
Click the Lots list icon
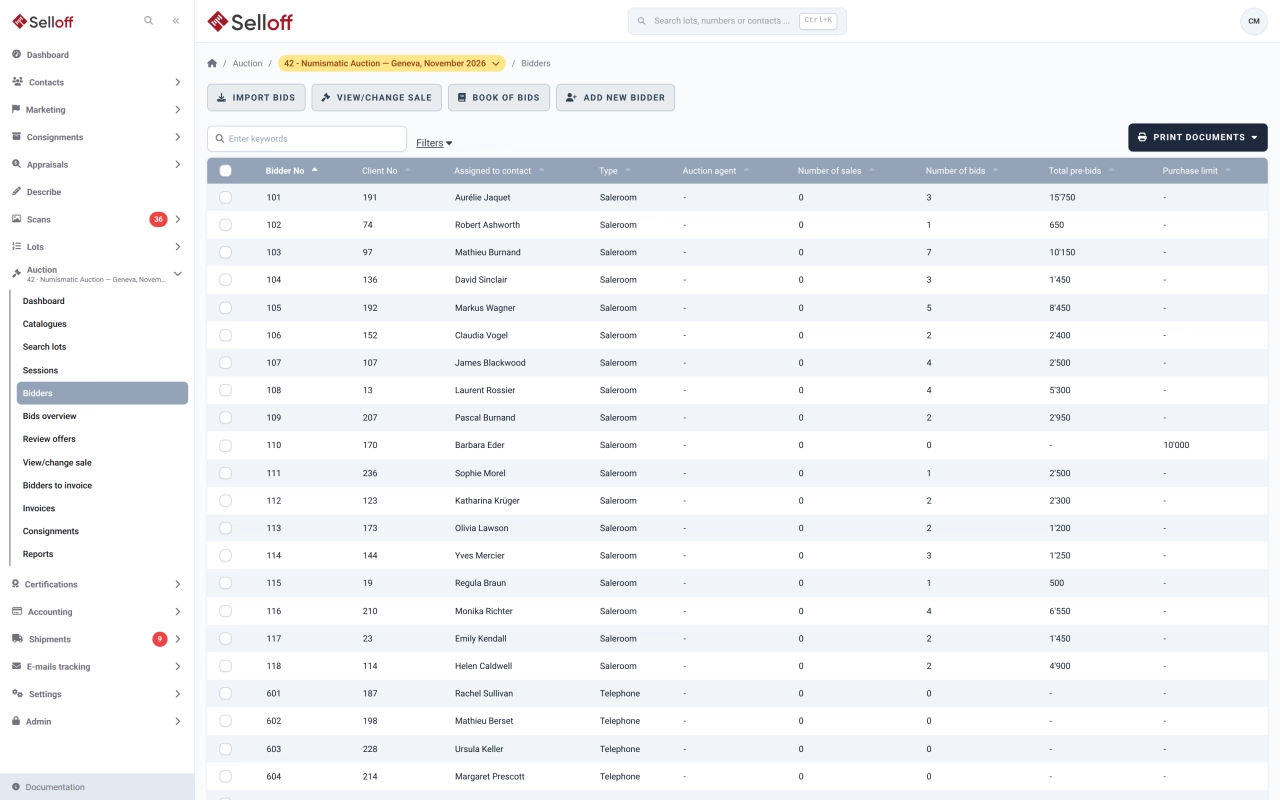click(x=17, y=246)
